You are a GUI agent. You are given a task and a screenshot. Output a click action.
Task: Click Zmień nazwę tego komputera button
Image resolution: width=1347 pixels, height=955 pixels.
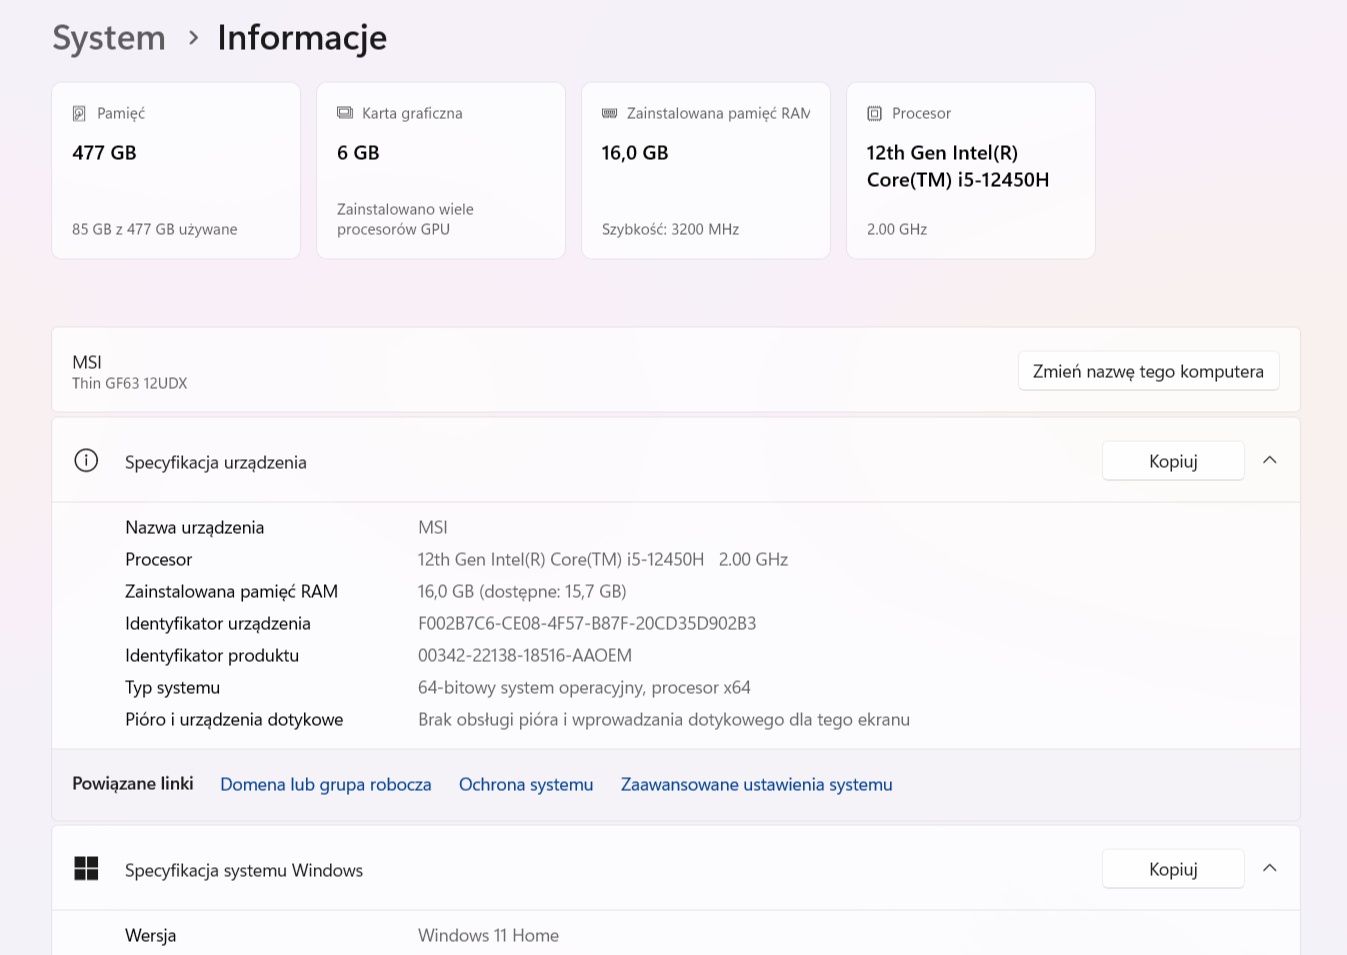coord(1148,371)
